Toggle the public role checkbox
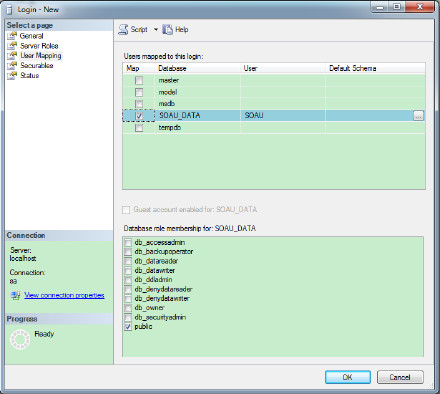440x394 pixels. [128, 327]
